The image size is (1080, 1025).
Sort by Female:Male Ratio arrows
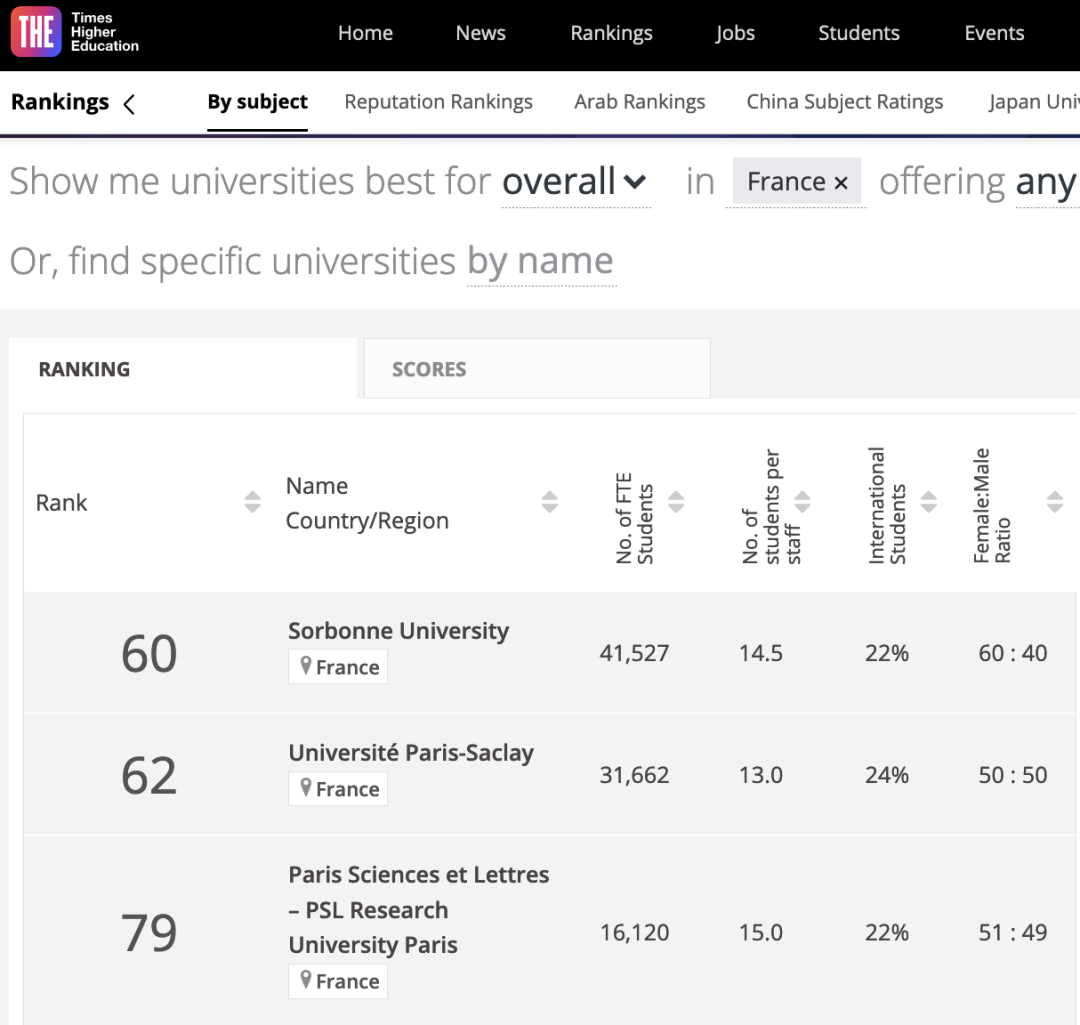tap(1055, 502)
